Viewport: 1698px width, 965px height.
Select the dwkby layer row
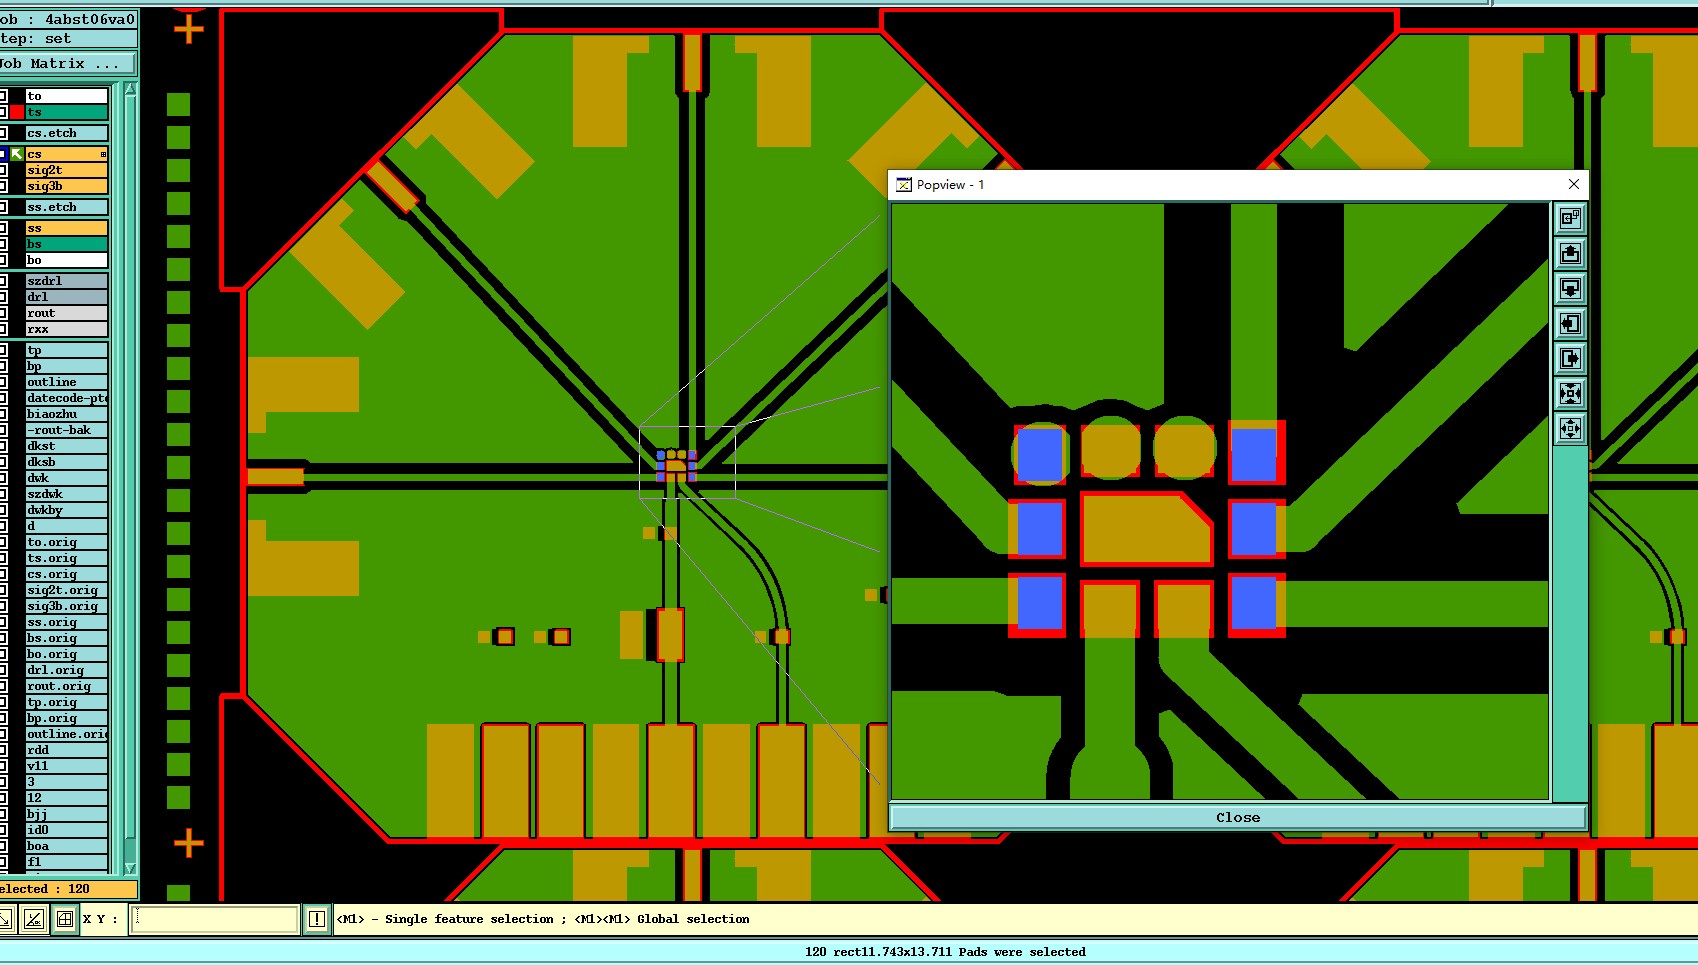click(66, 510)
